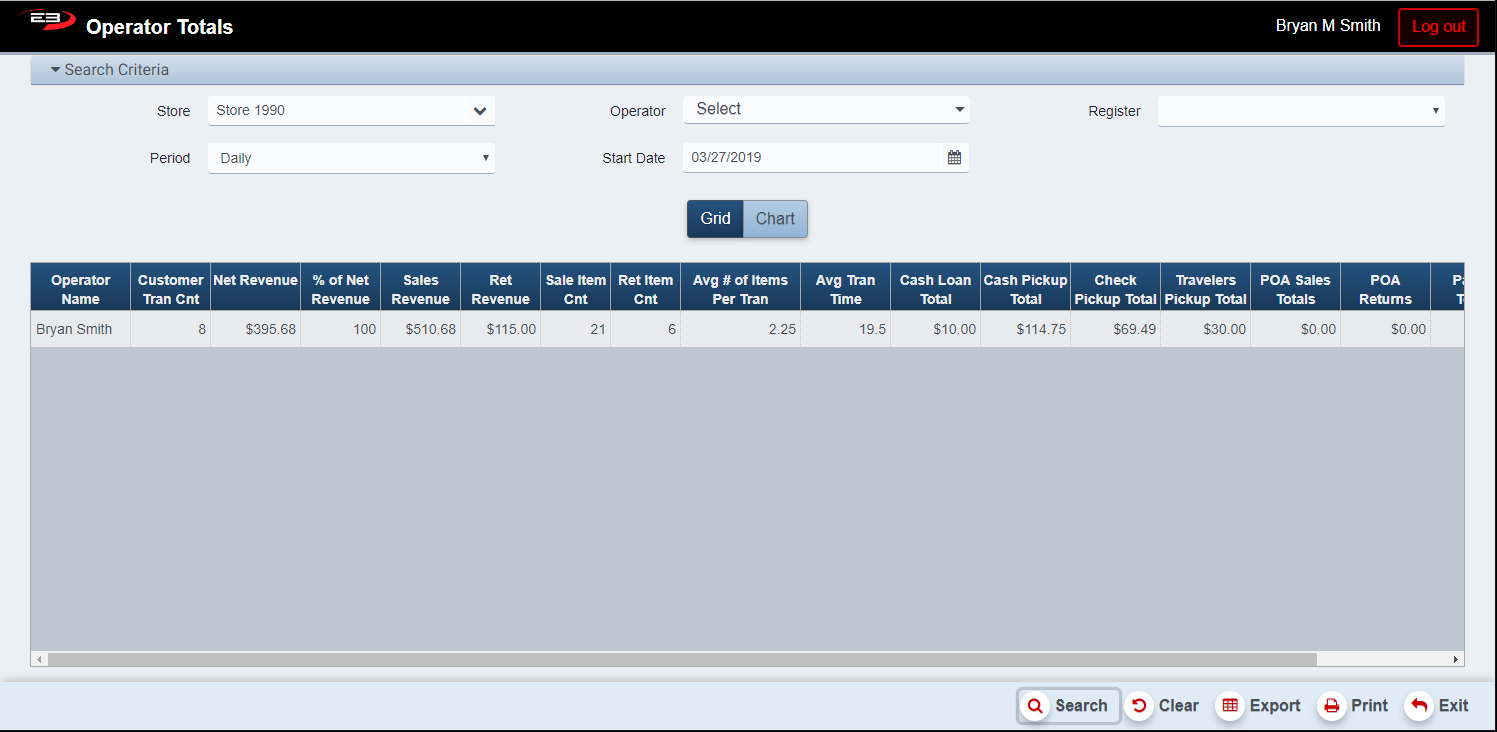
Task: Click the Export spreadsheet icon
Action: pyautogui.click(x=1230, y=706)
